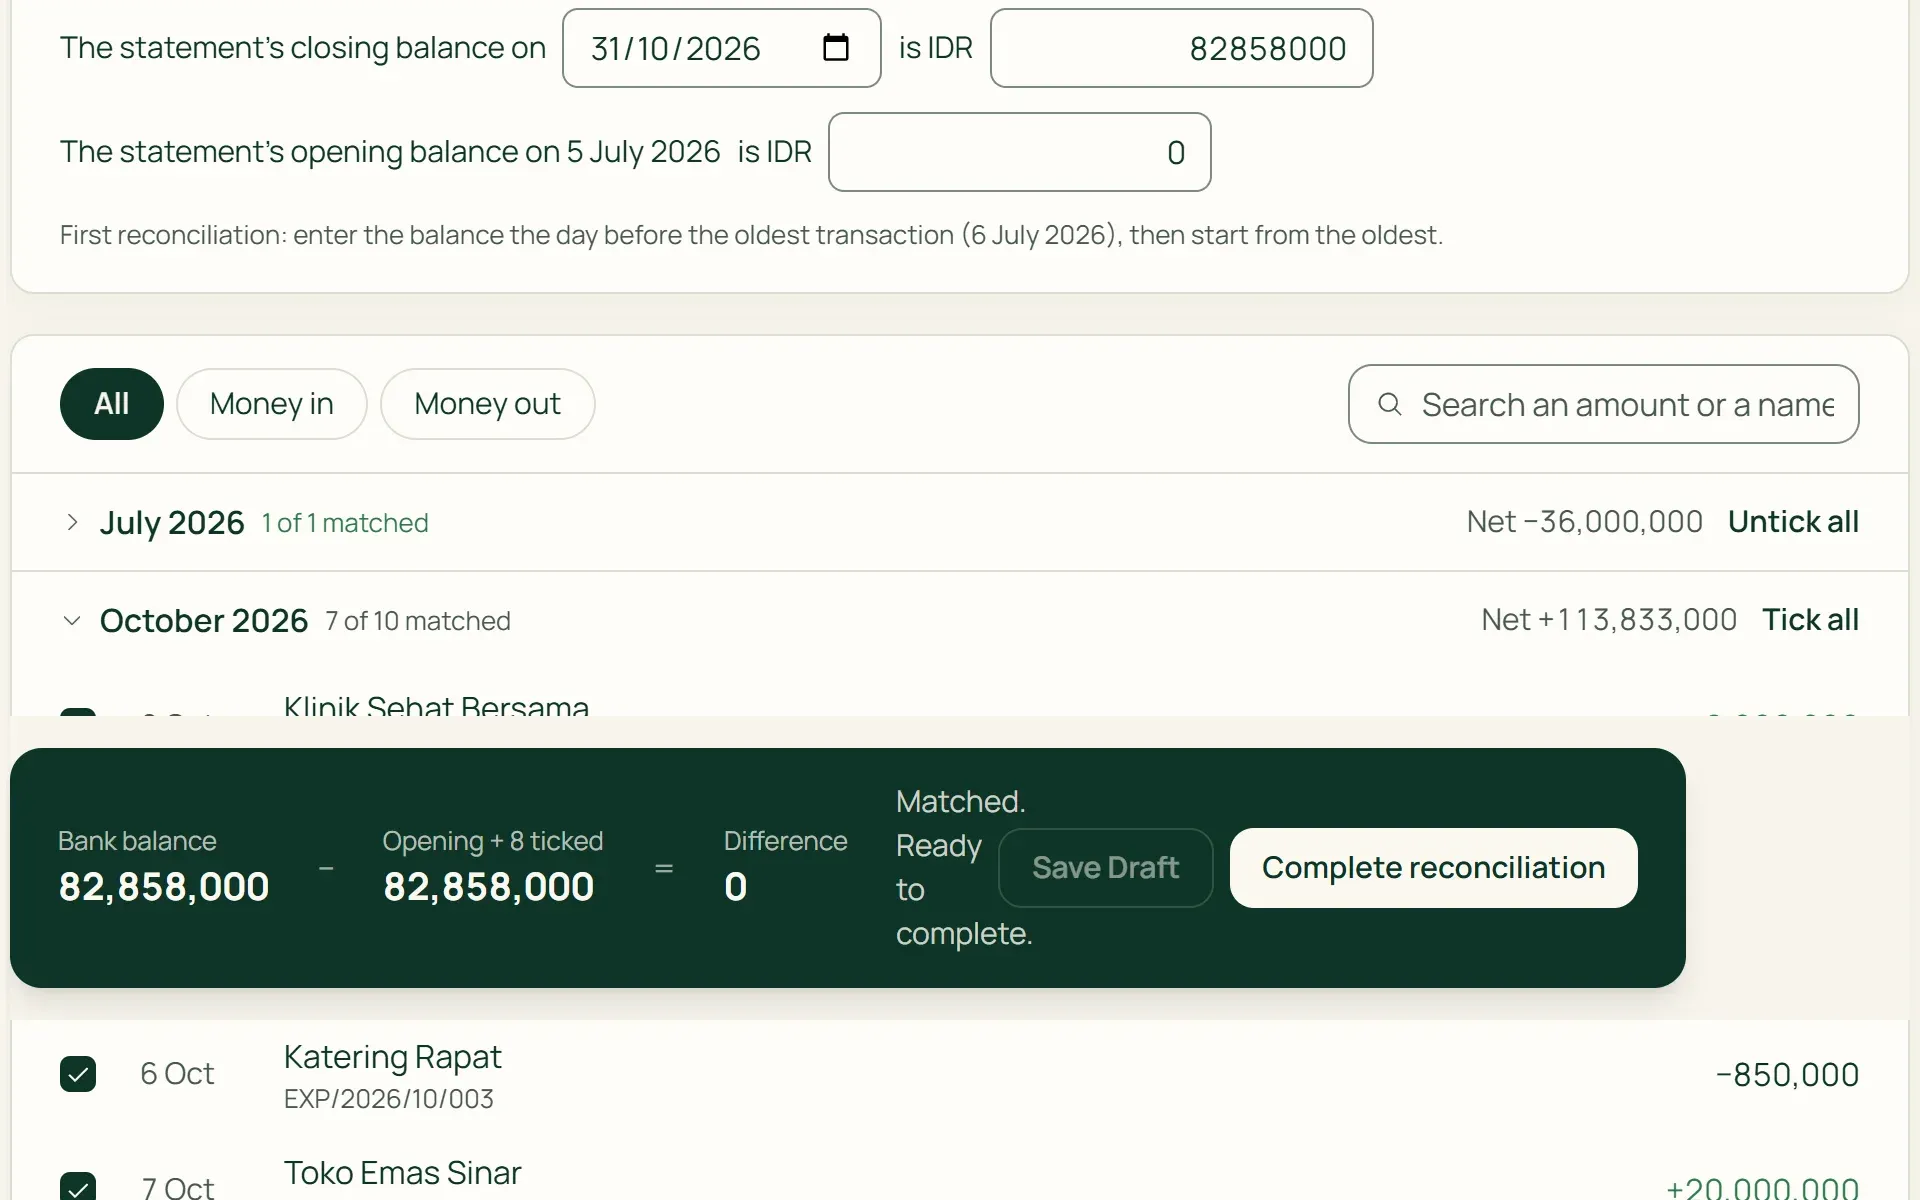The height and width of the screenshot is (1200, 1920).
Task: Click the 6 Oct date cell
Action: (x=177, y=1074)
